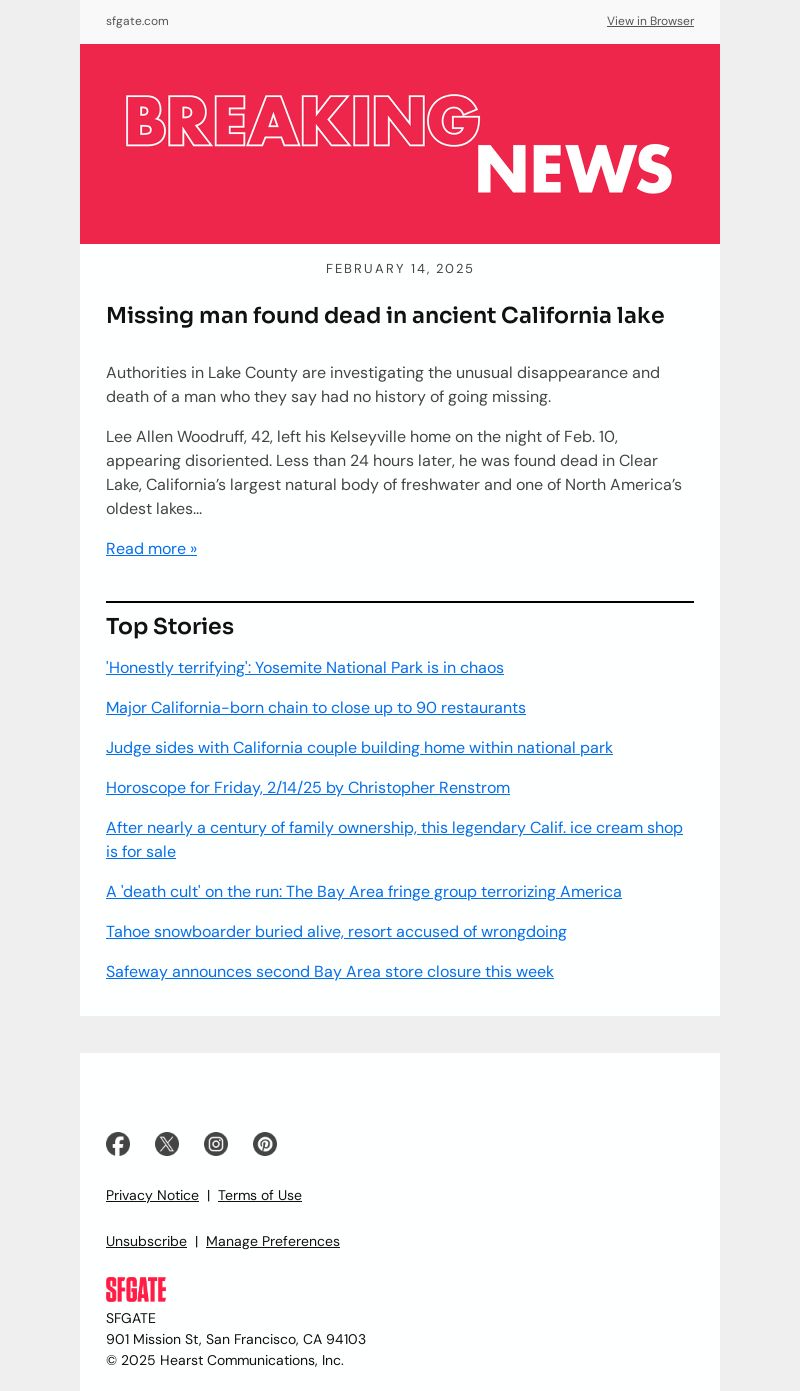The image size is (800, 1391).
Task: Open the Pinterest social icon
Action: pos(265,1144)
